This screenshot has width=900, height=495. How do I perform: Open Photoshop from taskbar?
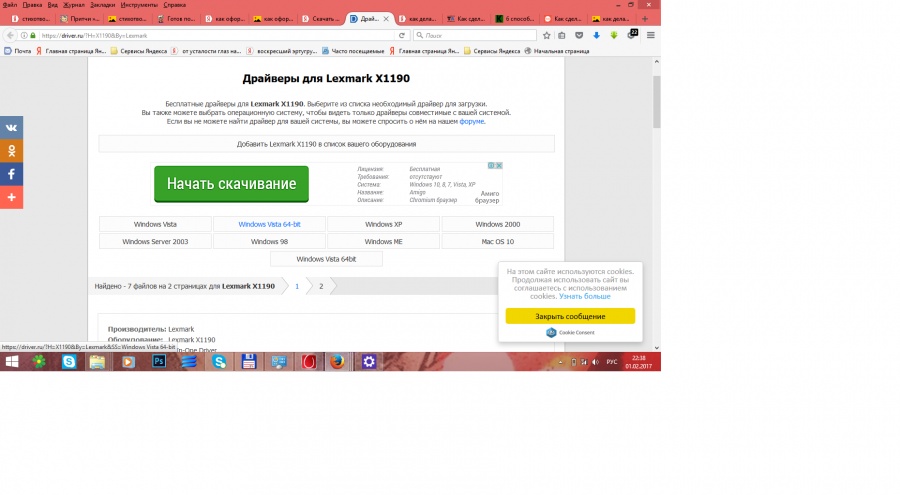pos(159,362)
